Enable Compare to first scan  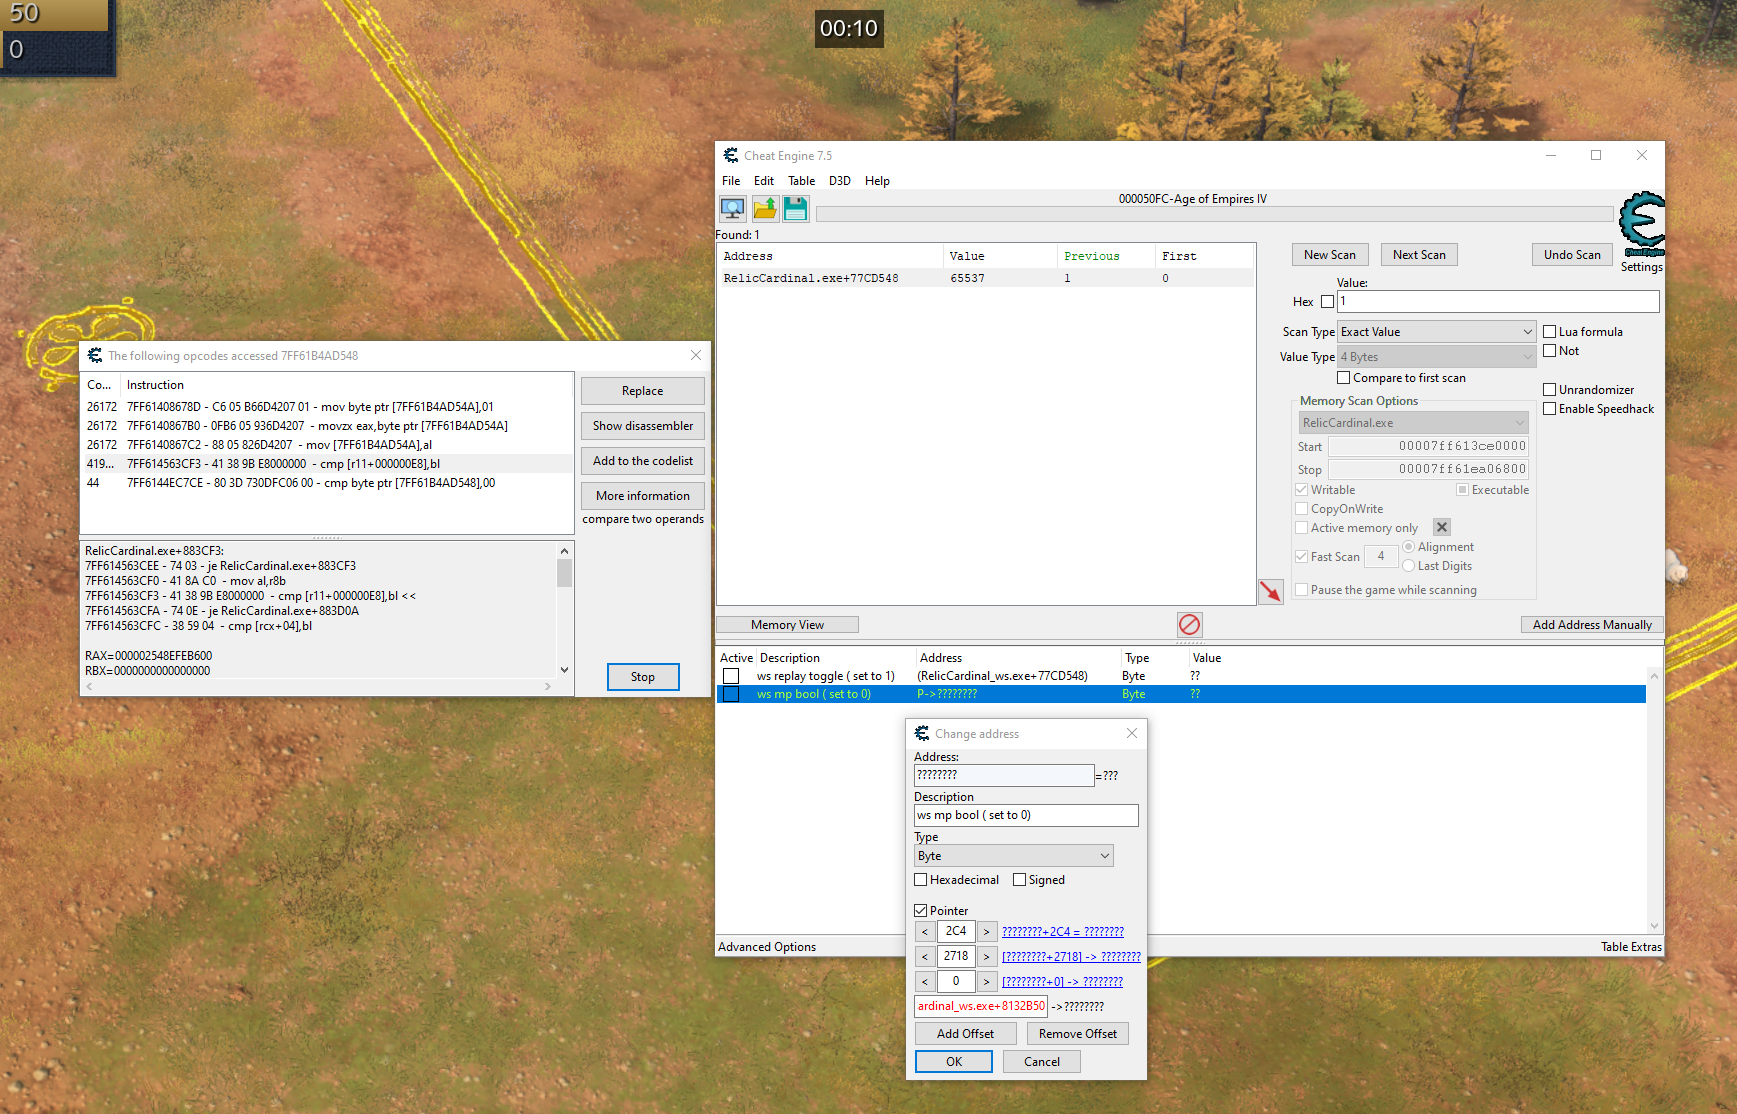1343,378
